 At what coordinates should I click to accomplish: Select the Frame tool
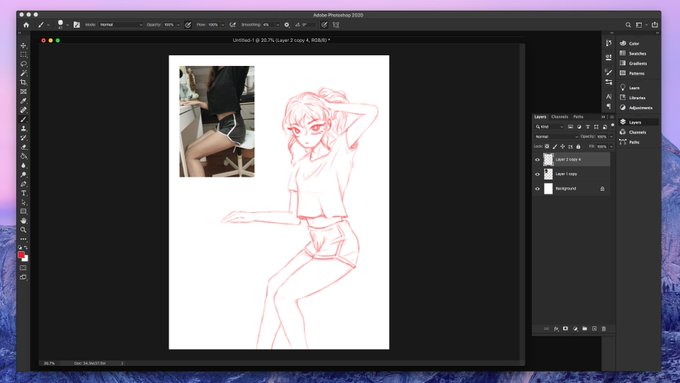pos(23,92)
